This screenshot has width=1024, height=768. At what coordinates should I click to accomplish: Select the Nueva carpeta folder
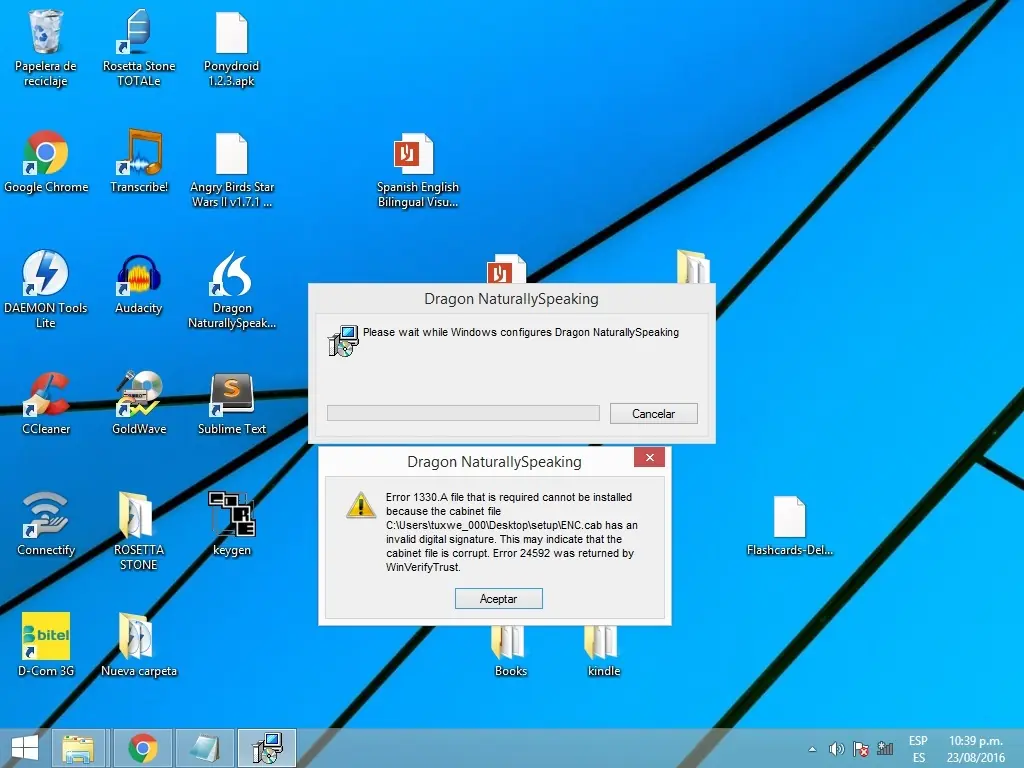click(138, 647)
